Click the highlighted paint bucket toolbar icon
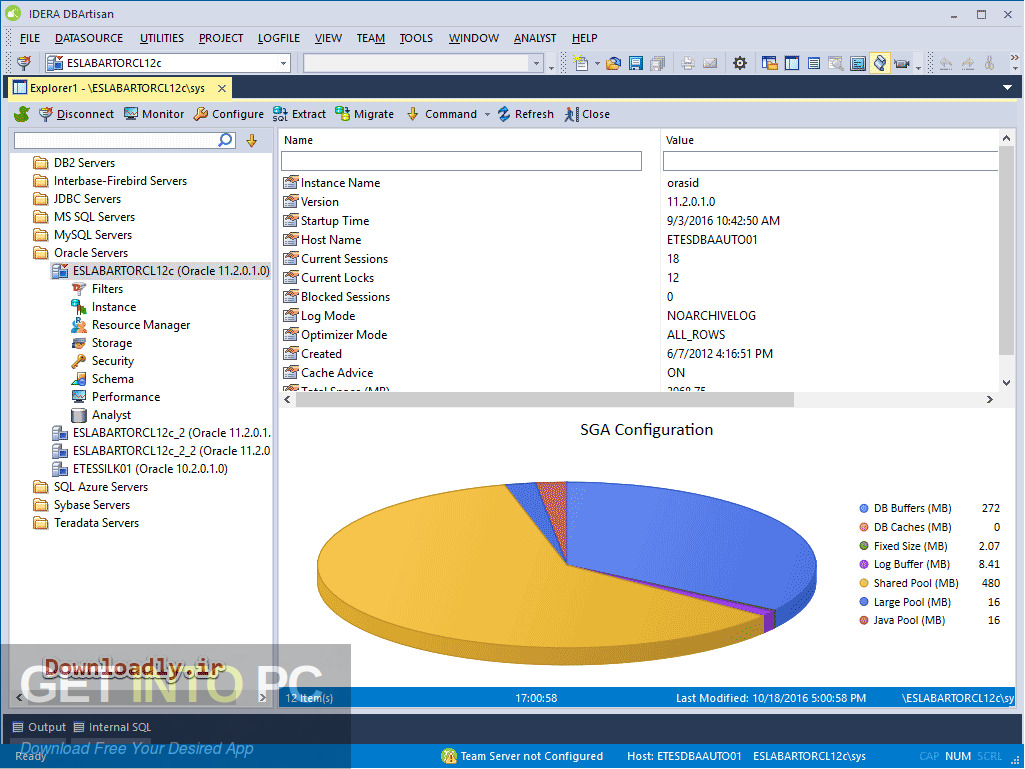This screenshot has width=1025, height=769. [880, 63]
